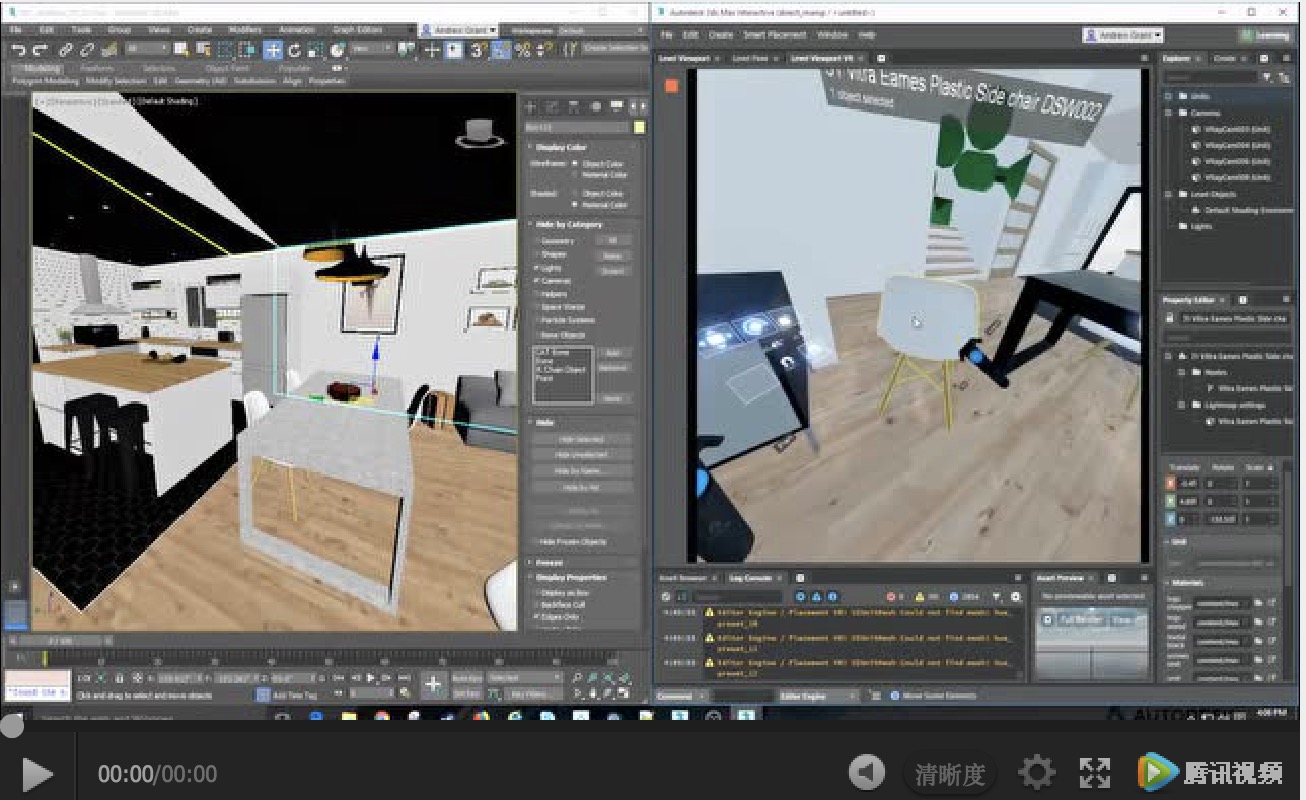This screenshot has width=1306, height=800.
Task: Click the Learning button
Action: click(1264, 35)
